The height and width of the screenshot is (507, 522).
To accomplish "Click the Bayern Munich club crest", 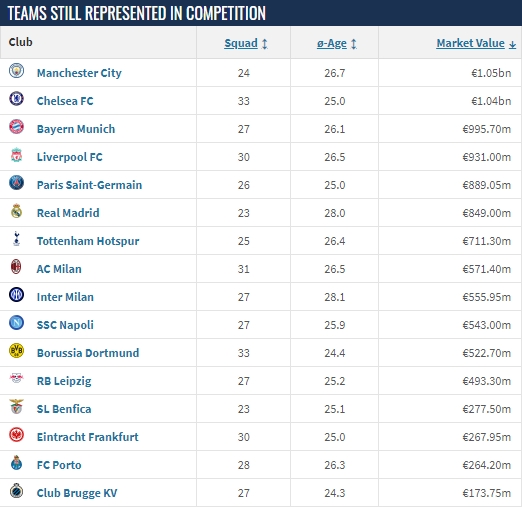I will (x=16, y=127).
